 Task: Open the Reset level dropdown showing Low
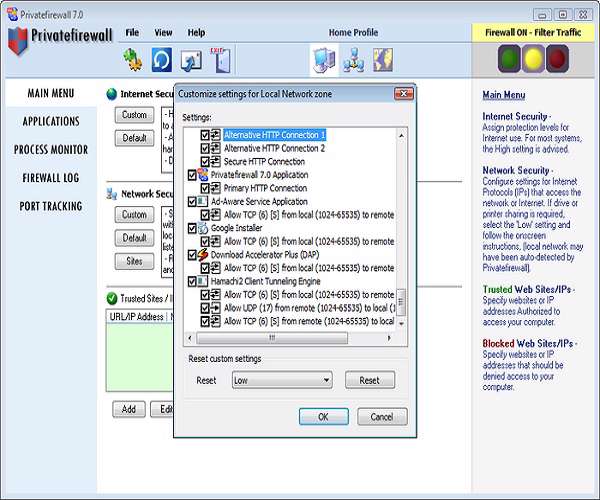pos(282,380)
